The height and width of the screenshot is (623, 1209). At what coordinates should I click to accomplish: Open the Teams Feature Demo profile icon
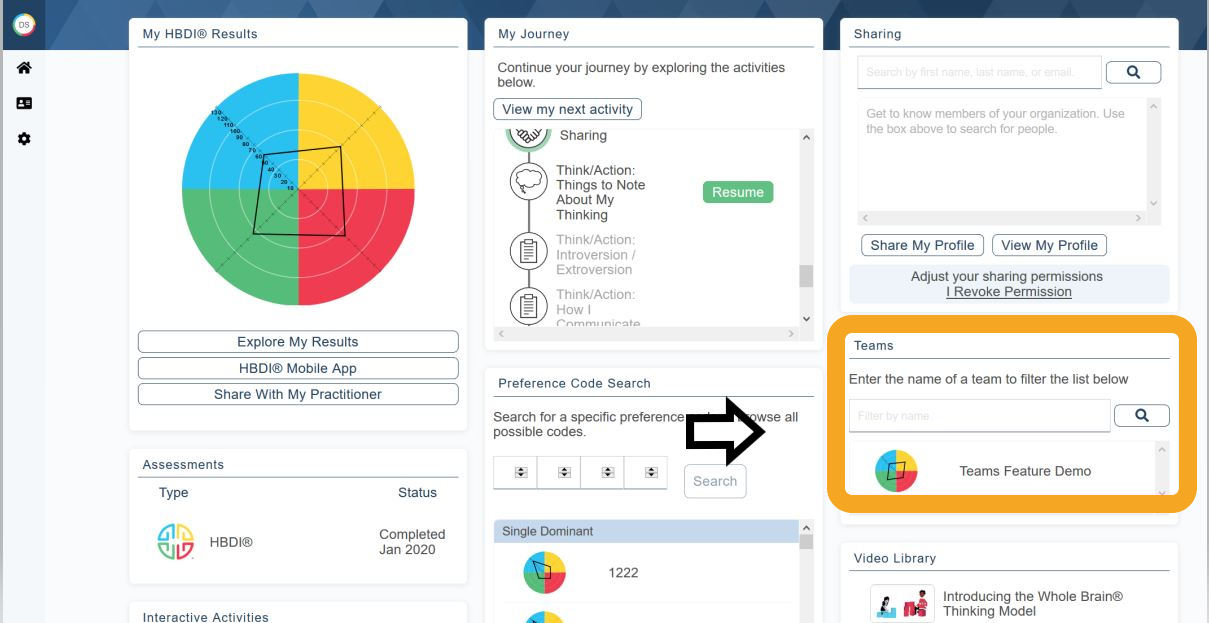tap(896, 471)
